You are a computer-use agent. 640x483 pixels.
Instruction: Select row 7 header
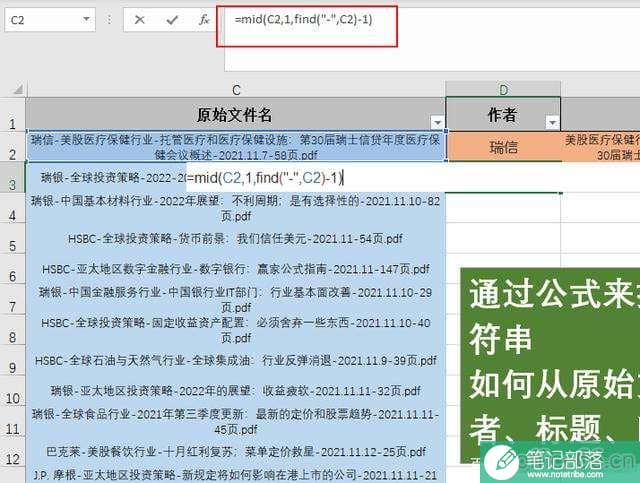pyautogui.click(x=13, y=300)
